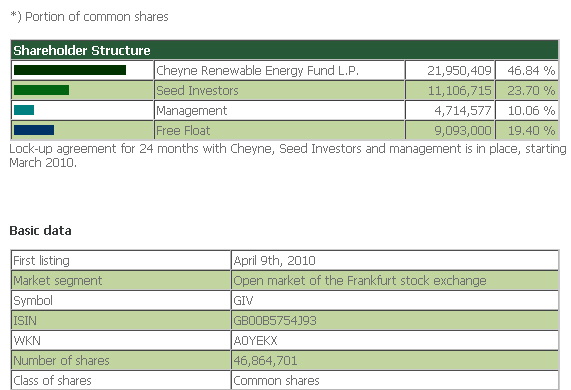
Task: Select the green Seed Investors bar
Action: pyautogui.click(x=42, y=90)
